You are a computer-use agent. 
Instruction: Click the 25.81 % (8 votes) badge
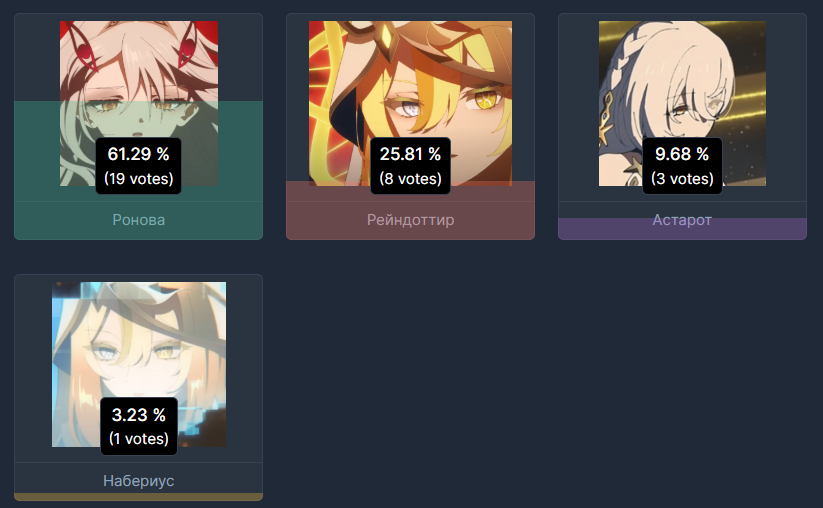[x=410, y=166]
